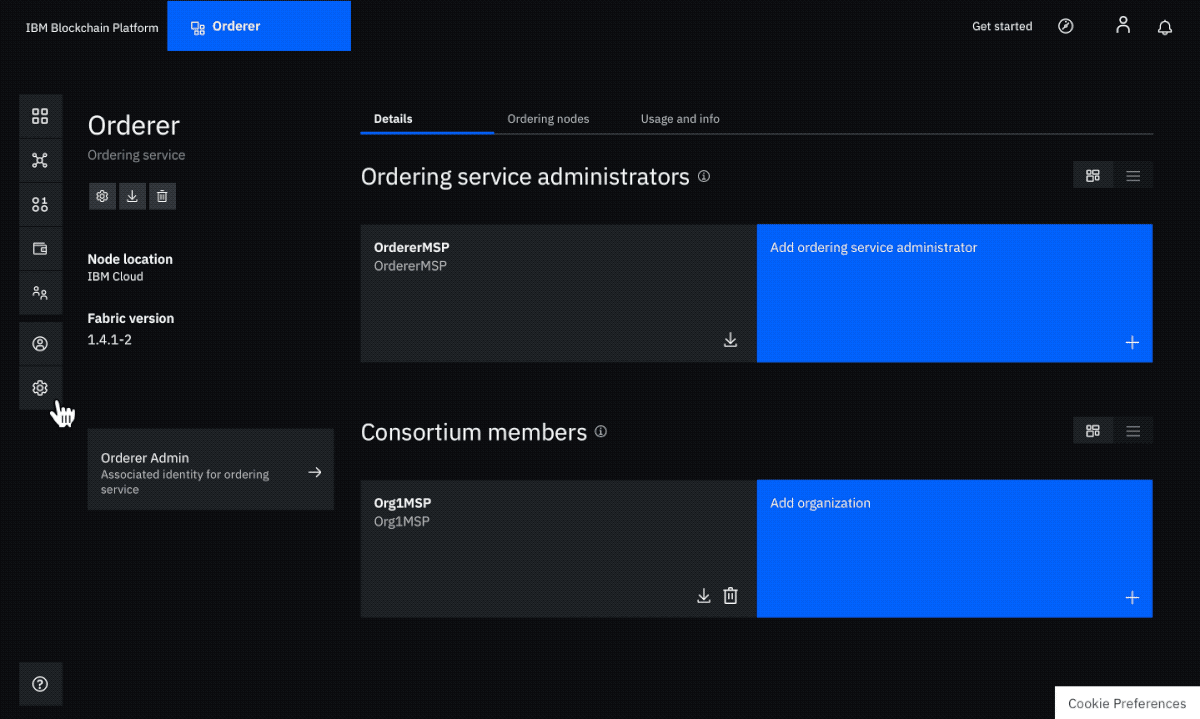The height and width of the screenshot is (719, 1200).
Task: Switch to the Ordering nodes tab
Action: (548, 119)
